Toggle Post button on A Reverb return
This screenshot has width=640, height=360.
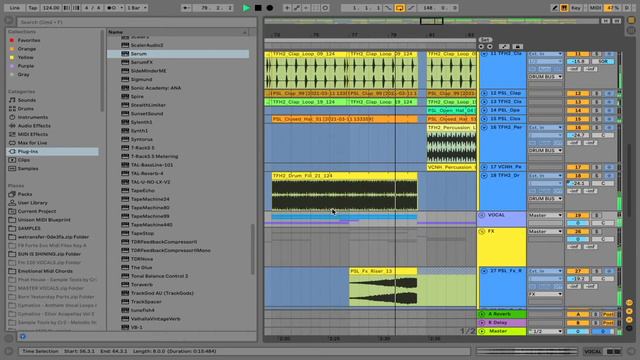point(608,314)
